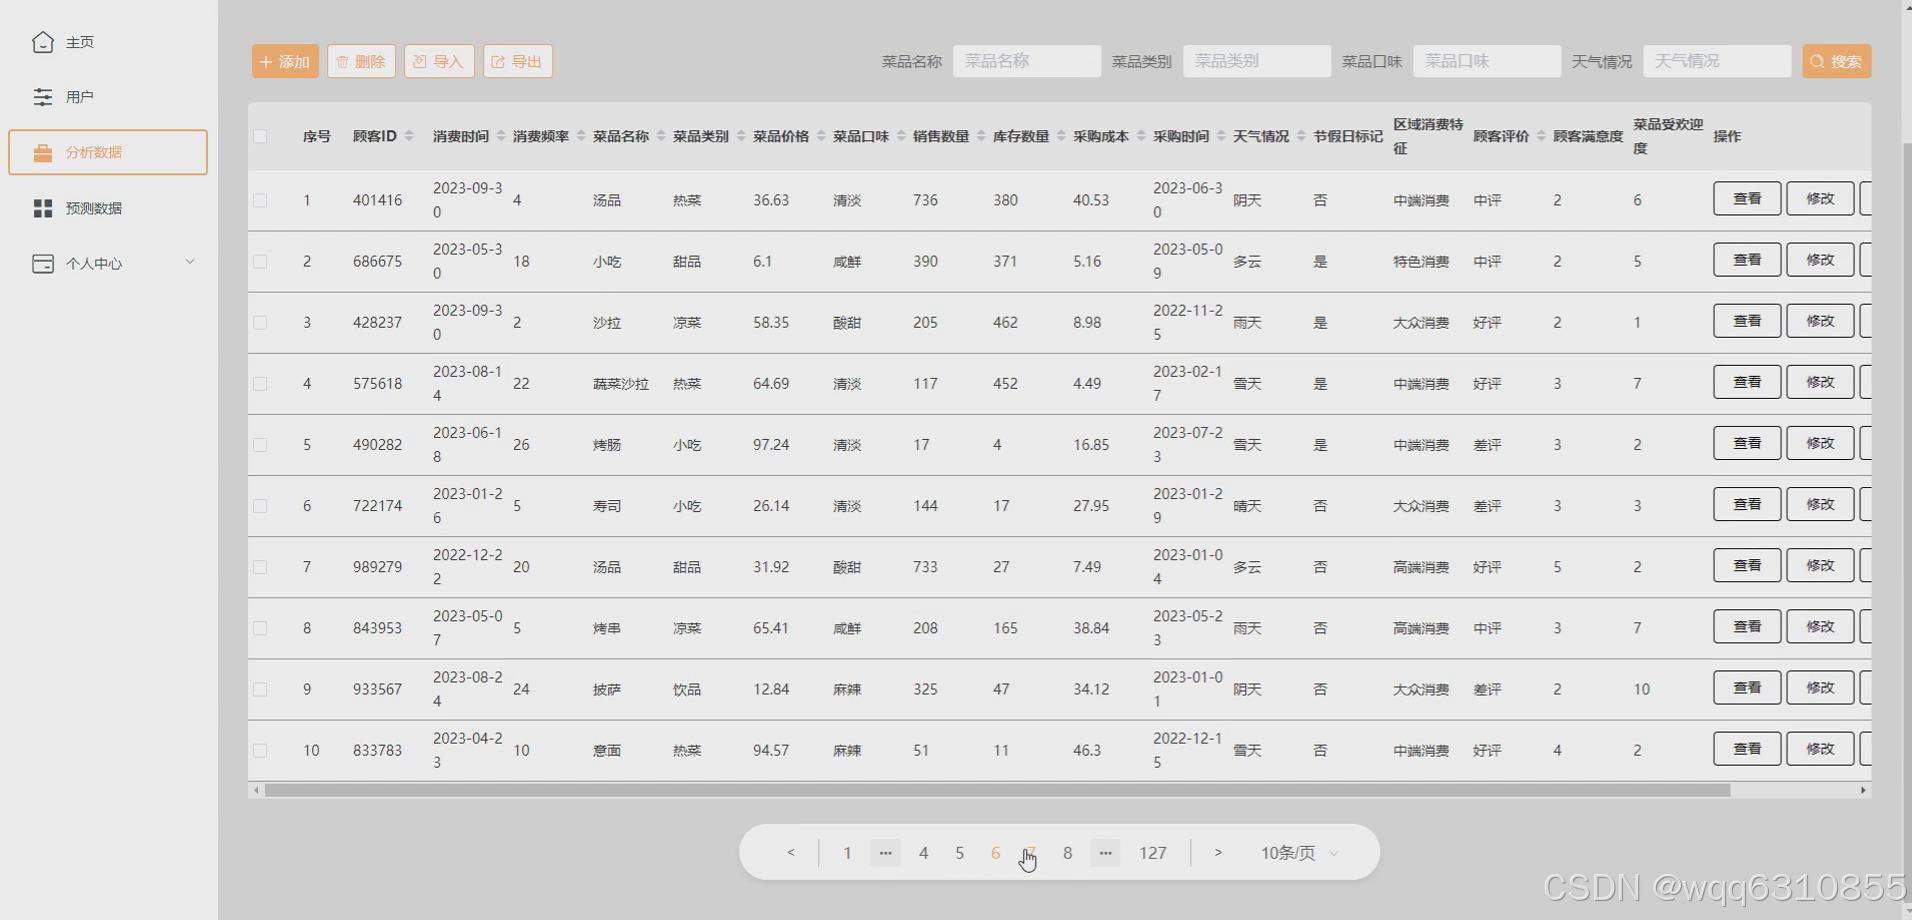This screenshot has height=920, width=1912.
Task: Click the sort arrows on 顾客ID column
Action: (x=409, y=136)
